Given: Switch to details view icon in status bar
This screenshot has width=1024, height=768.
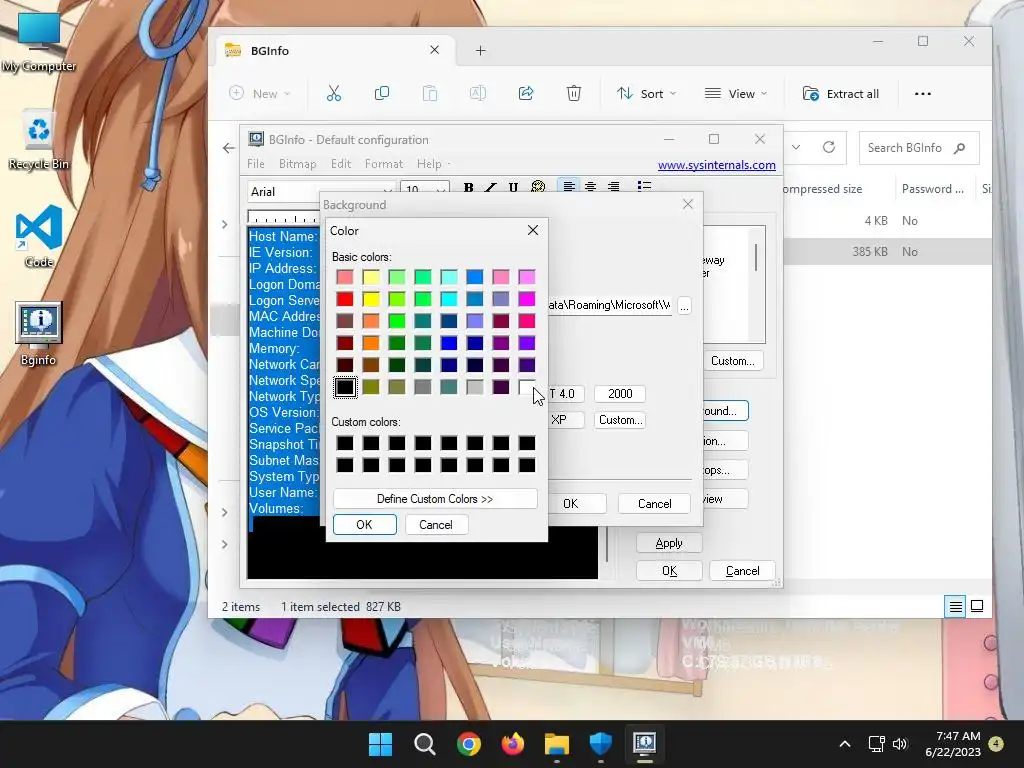Looking at the screenshot, I should (955, 607).
